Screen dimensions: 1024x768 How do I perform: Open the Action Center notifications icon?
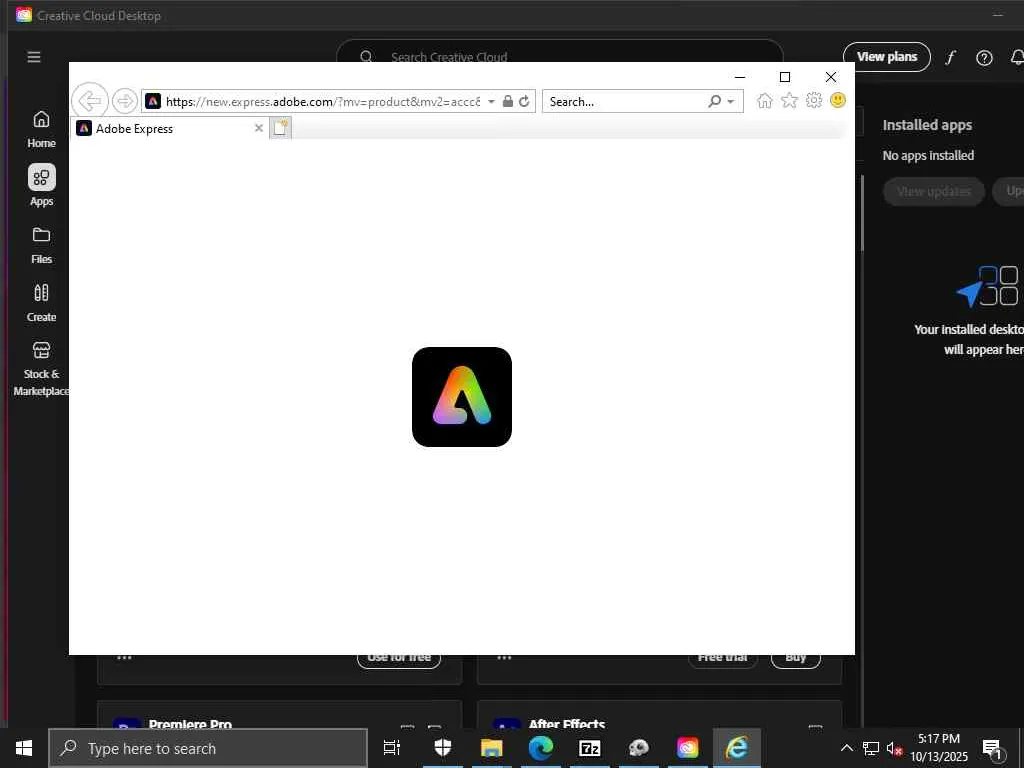(x=993, y=749)
